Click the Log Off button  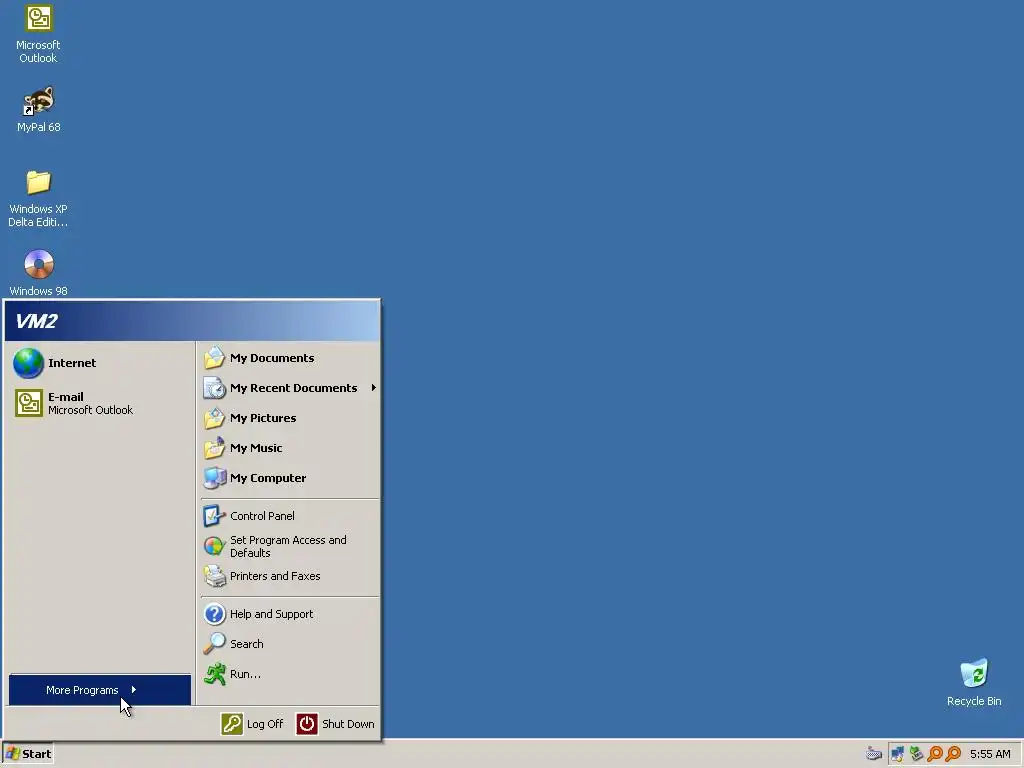[x=253, y=724]
